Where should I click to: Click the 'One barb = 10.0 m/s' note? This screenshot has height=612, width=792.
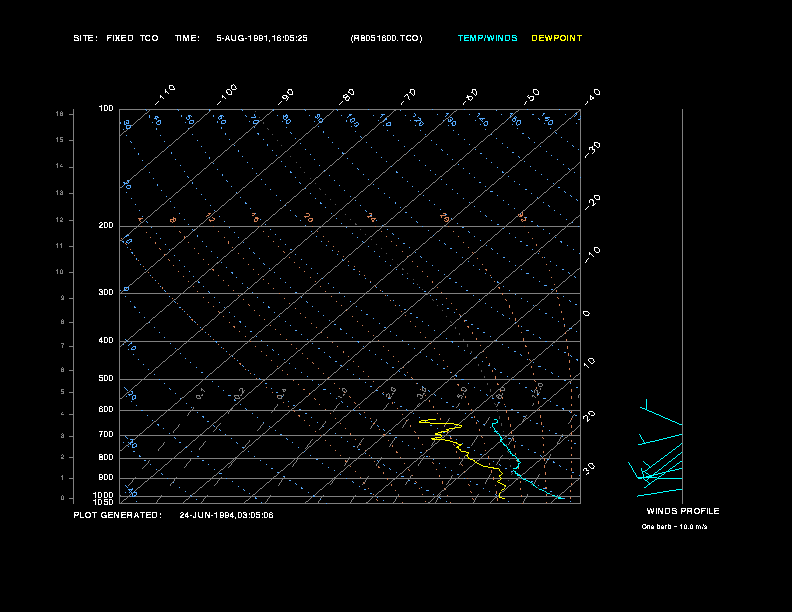[674, 527]
